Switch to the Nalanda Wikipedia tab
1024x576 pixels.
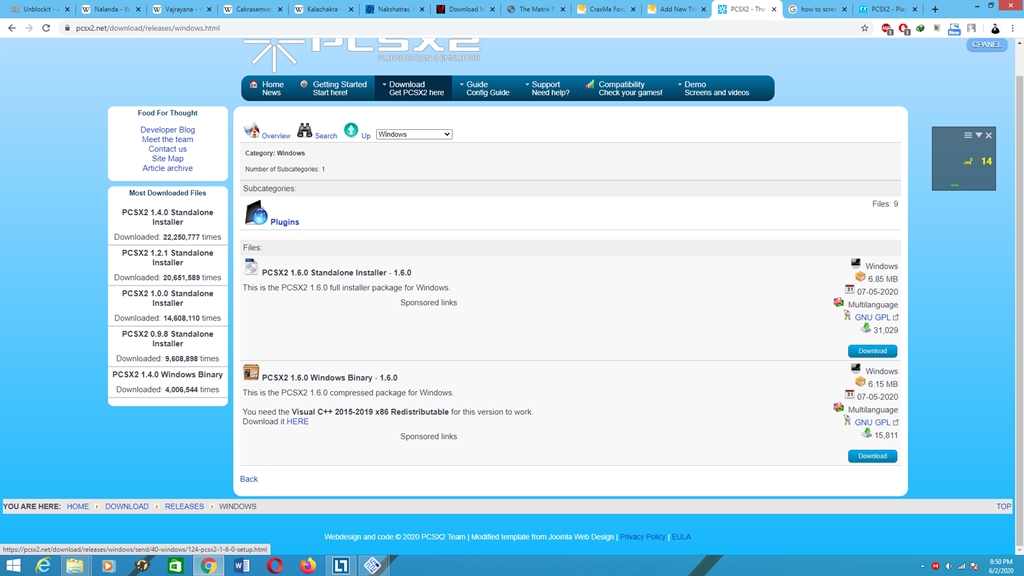tap(110, 9)
